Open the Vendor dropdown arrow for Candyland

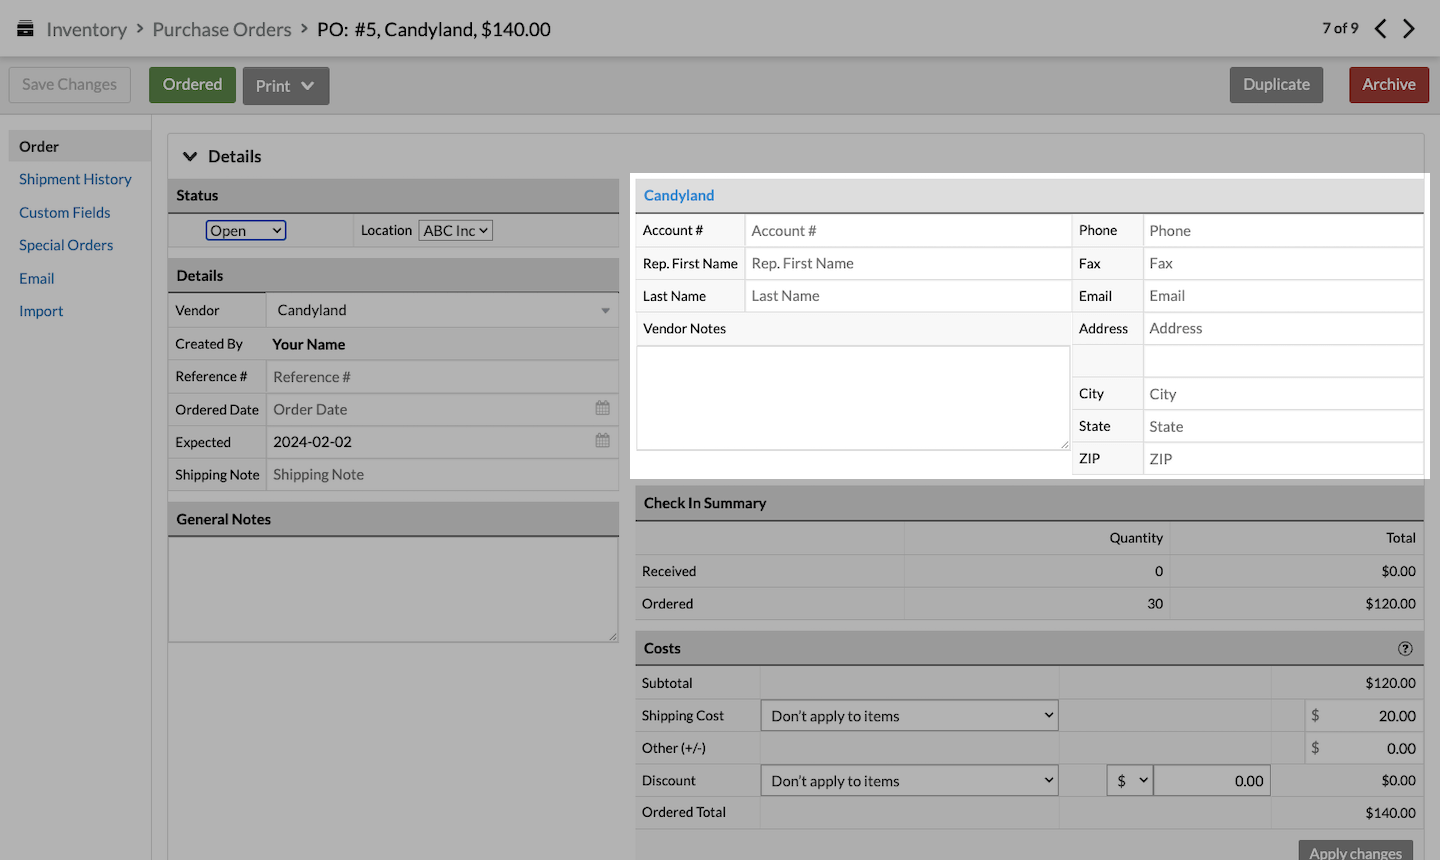coord(605,310)
